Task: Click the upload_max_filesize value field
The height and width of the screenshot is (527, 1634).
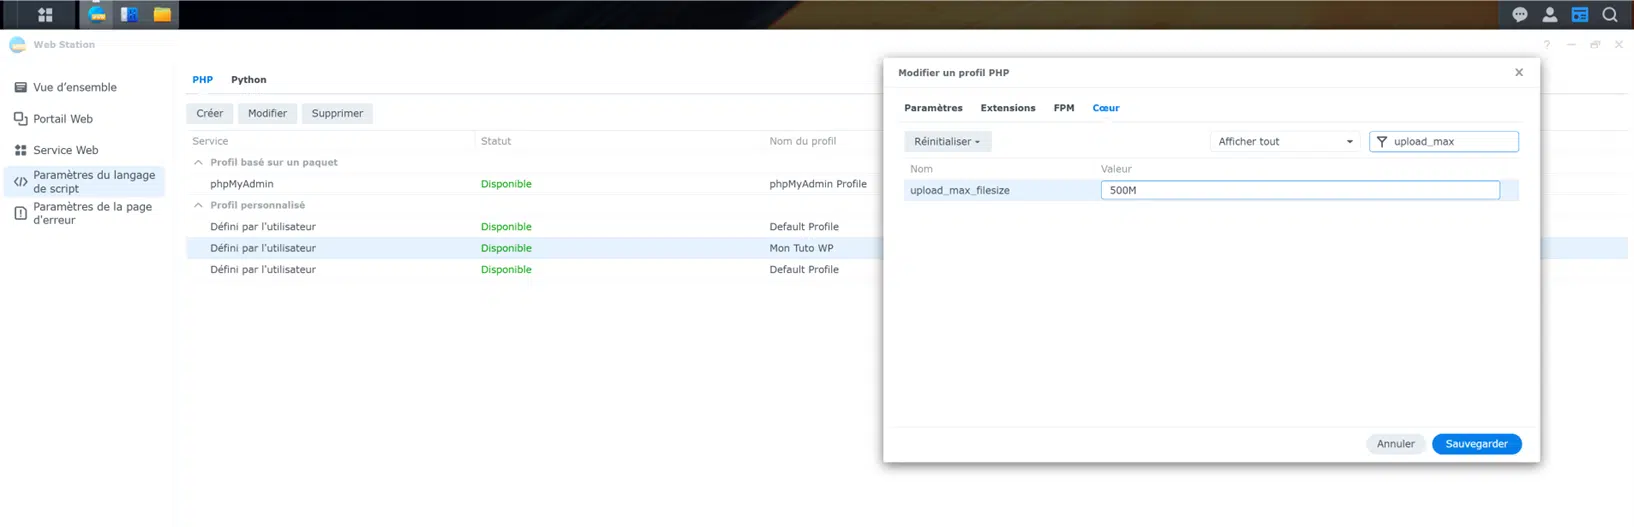Action: 1299,190
